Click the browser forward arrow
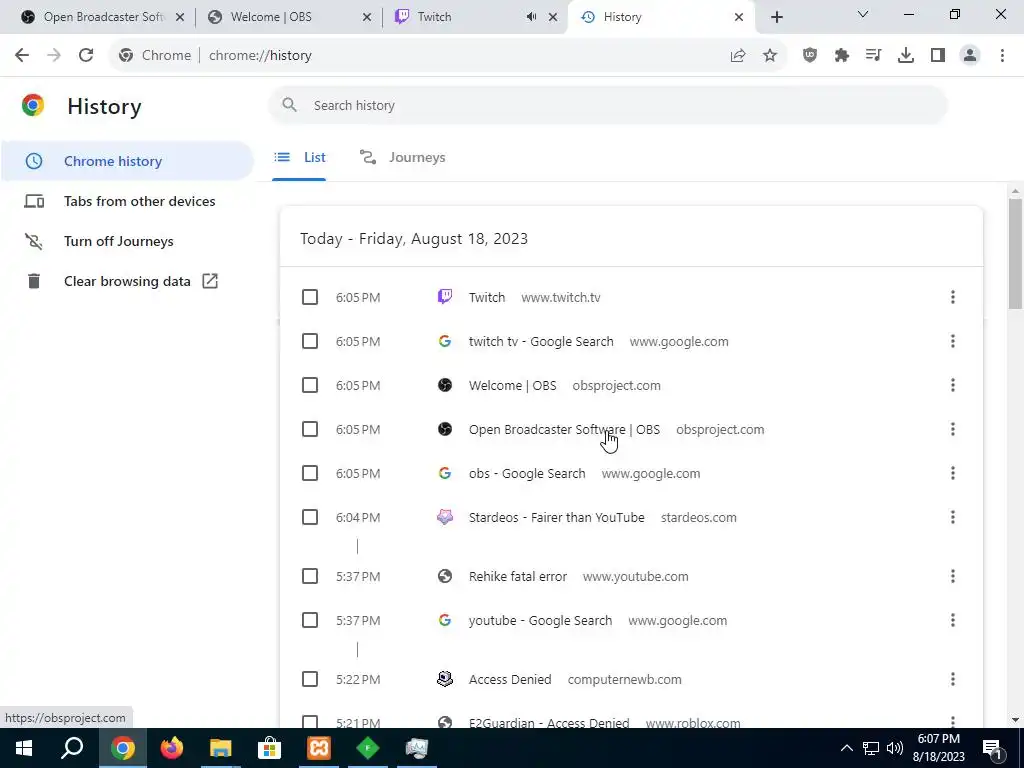Screen dimensions: 1024x768 click(54, 56)
